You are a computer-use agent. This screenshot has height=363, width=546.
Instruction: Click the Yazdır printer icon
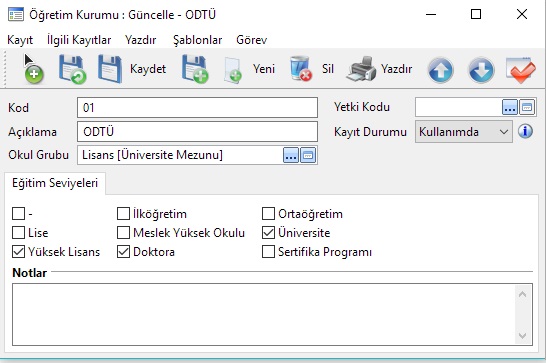click(x=361, y=69)
